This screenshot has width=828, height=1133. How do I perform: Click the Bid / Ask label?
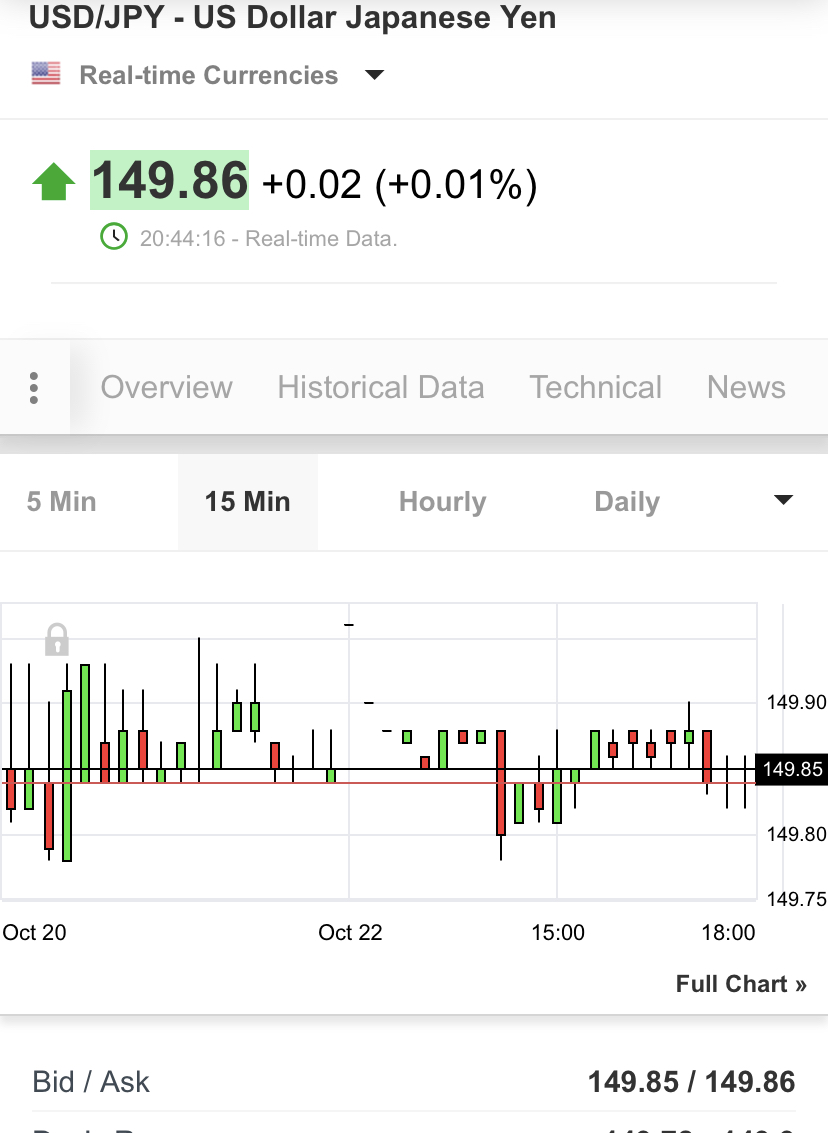tap(91, 1082)
